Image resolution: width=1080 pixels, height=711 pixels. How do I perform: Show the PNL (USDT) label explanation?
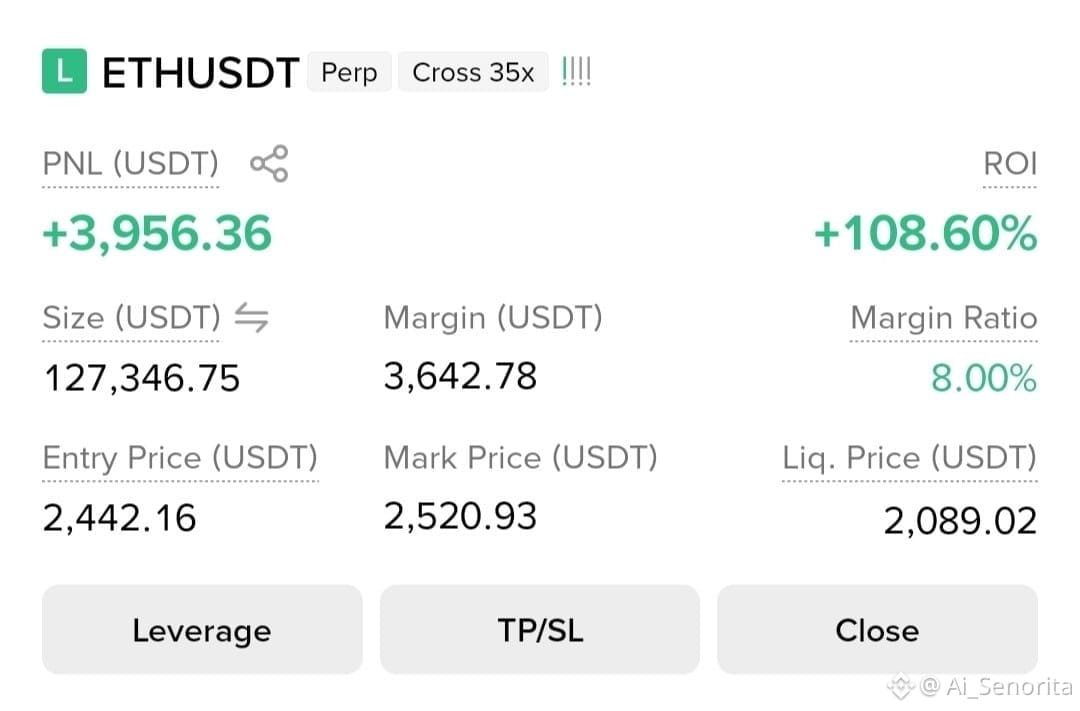point(130,164)
